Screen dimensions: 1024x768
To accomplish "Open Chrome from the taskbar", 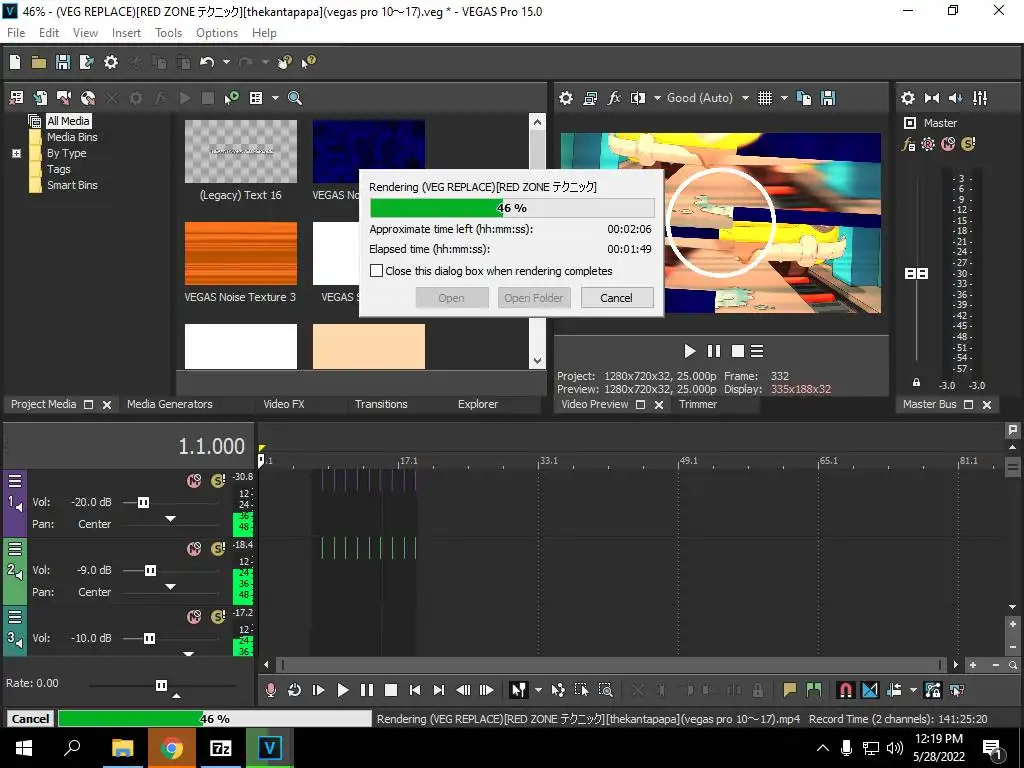I will click(x=171, y=748).
